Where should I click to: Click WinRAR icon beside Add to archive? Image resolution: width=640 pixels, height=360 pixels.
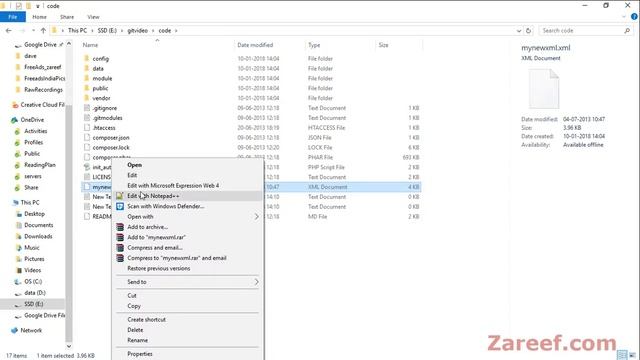(120, 227)
